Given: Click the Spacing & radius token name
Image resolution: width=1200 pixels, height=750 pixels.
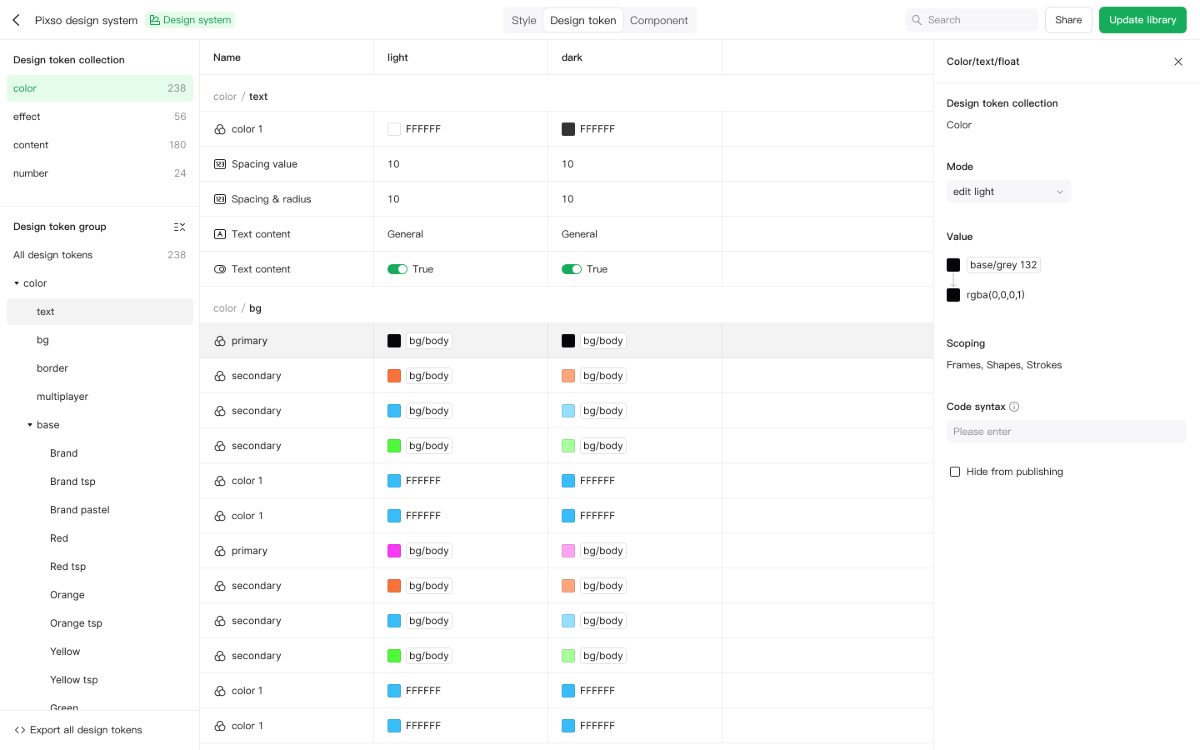Looking at the screenshot, I should coord(272,199).
